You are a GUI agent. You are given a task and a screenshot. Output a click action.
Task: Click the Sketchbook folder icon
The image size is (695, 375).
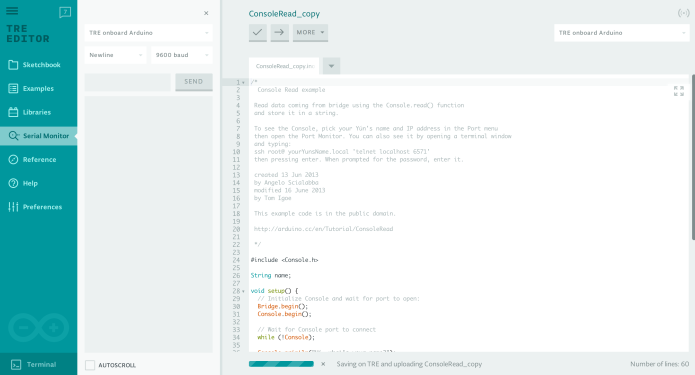pyautogui.click(x=13, y=65)
